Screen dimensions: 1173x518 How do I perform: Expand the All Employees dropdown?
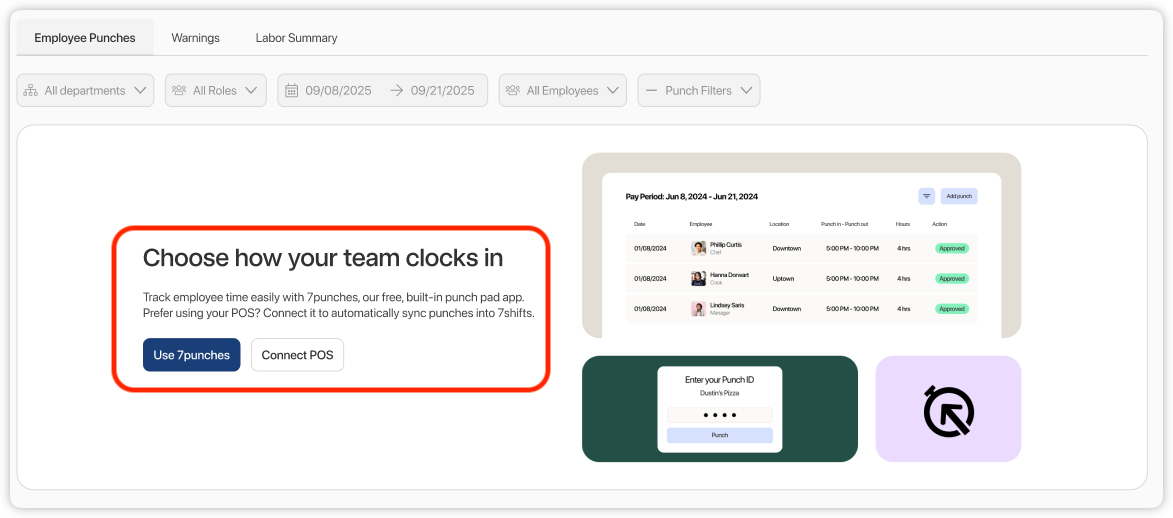pyautogui.click(x=563, y=90)
